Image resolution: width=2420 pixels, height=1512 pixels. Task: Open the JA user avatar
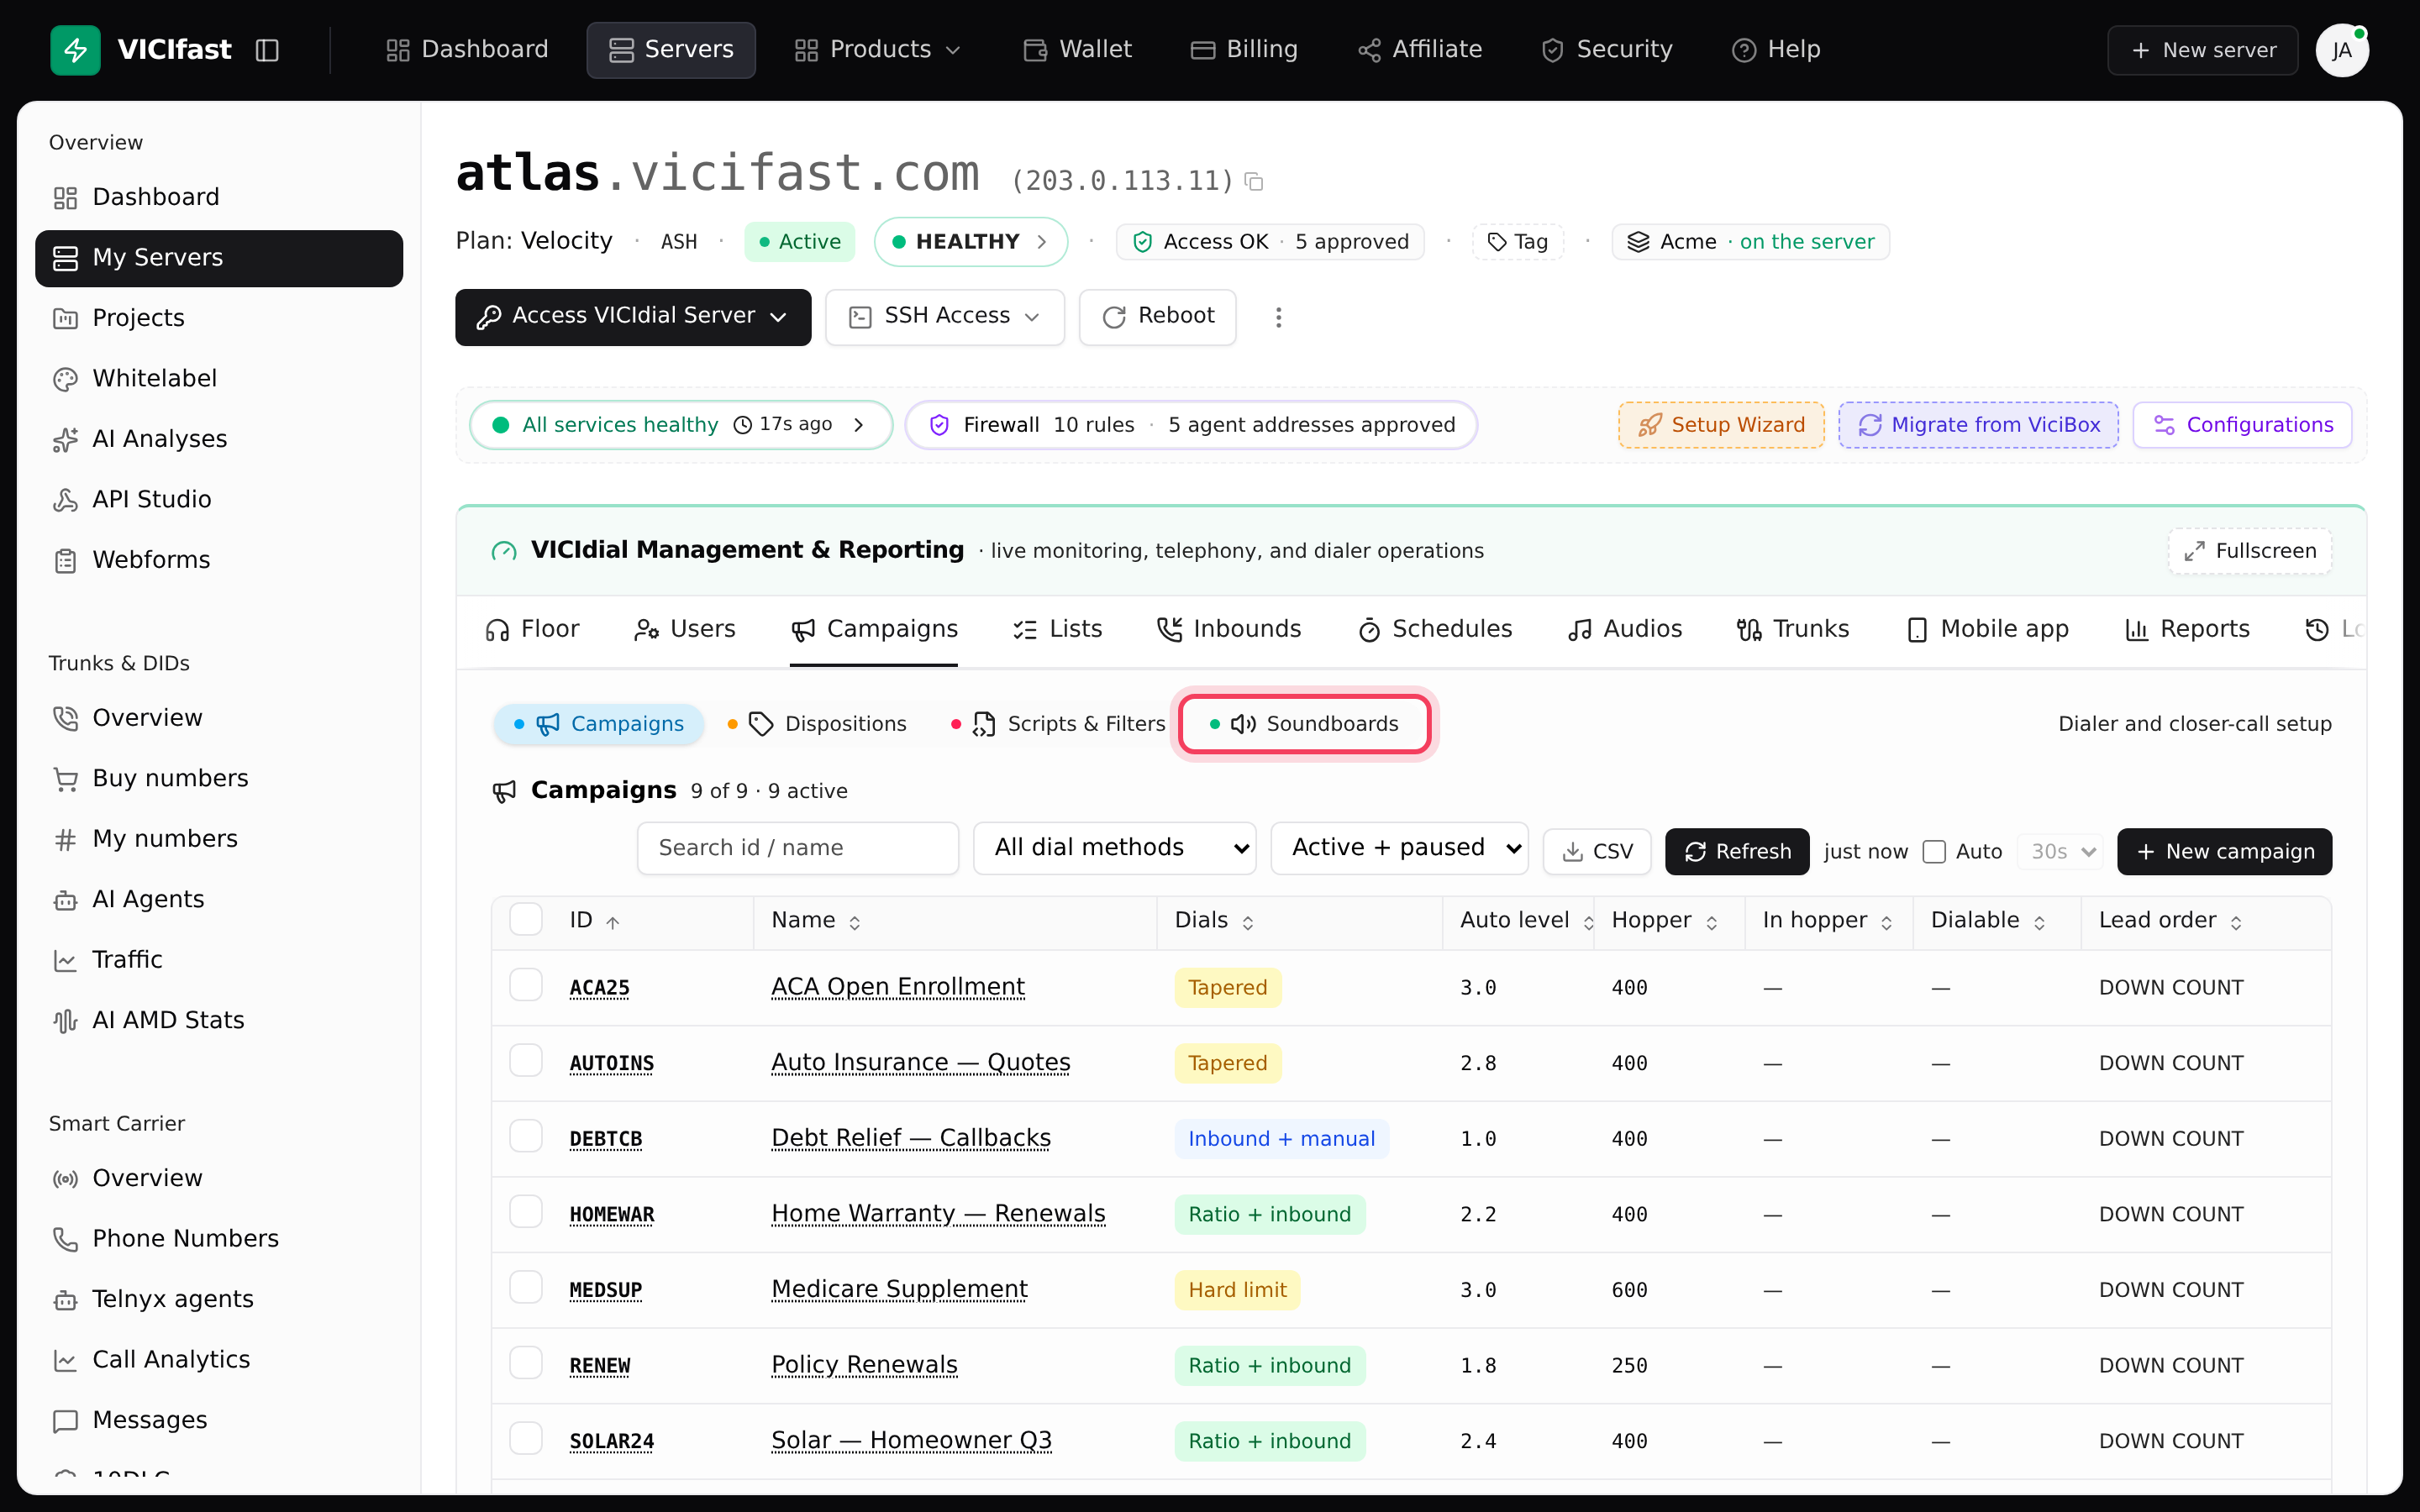coord(2341,50)
